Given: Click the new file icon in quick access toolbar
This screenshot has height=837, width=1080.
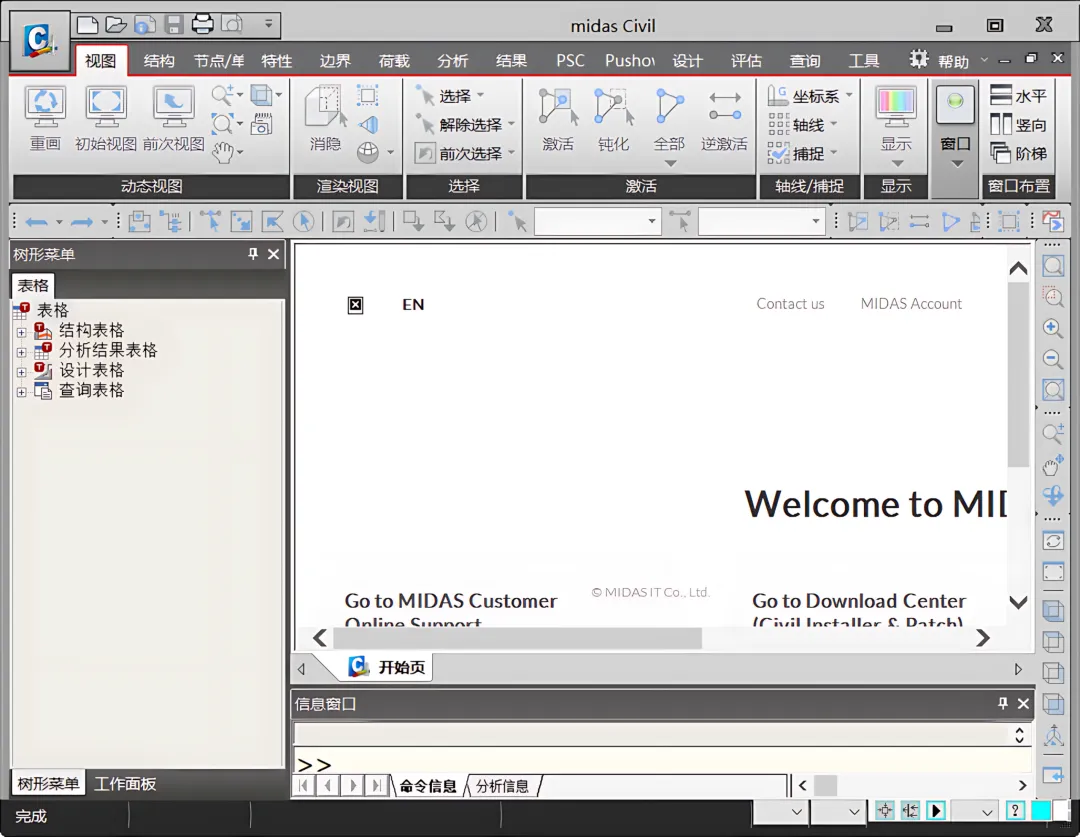Looking at the screenshot, I should [x=87, y=25].
